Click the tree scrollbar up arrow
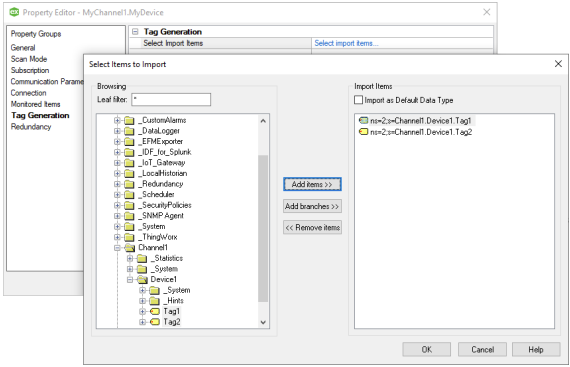Viewport: 570px width, 367px height. [x=263, y=121]
